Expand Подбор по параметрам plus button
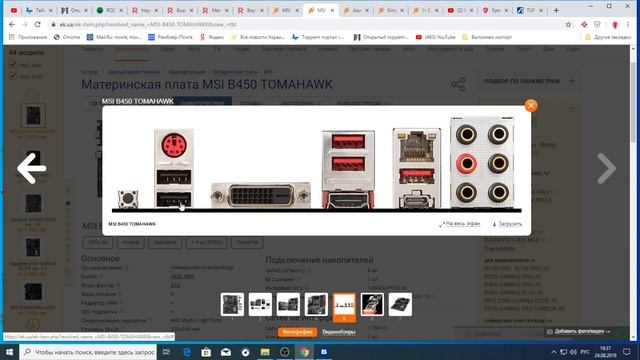Viewport: 640px width, 360px height. tap(571, 81)
